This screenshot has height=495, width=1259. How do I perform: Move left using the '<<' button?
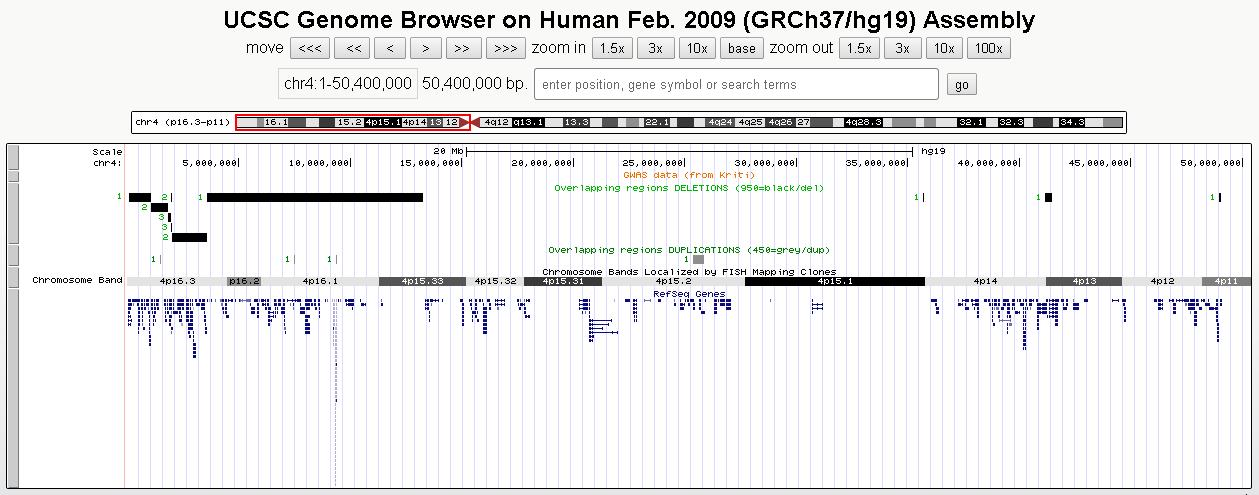tap(352, 48)
